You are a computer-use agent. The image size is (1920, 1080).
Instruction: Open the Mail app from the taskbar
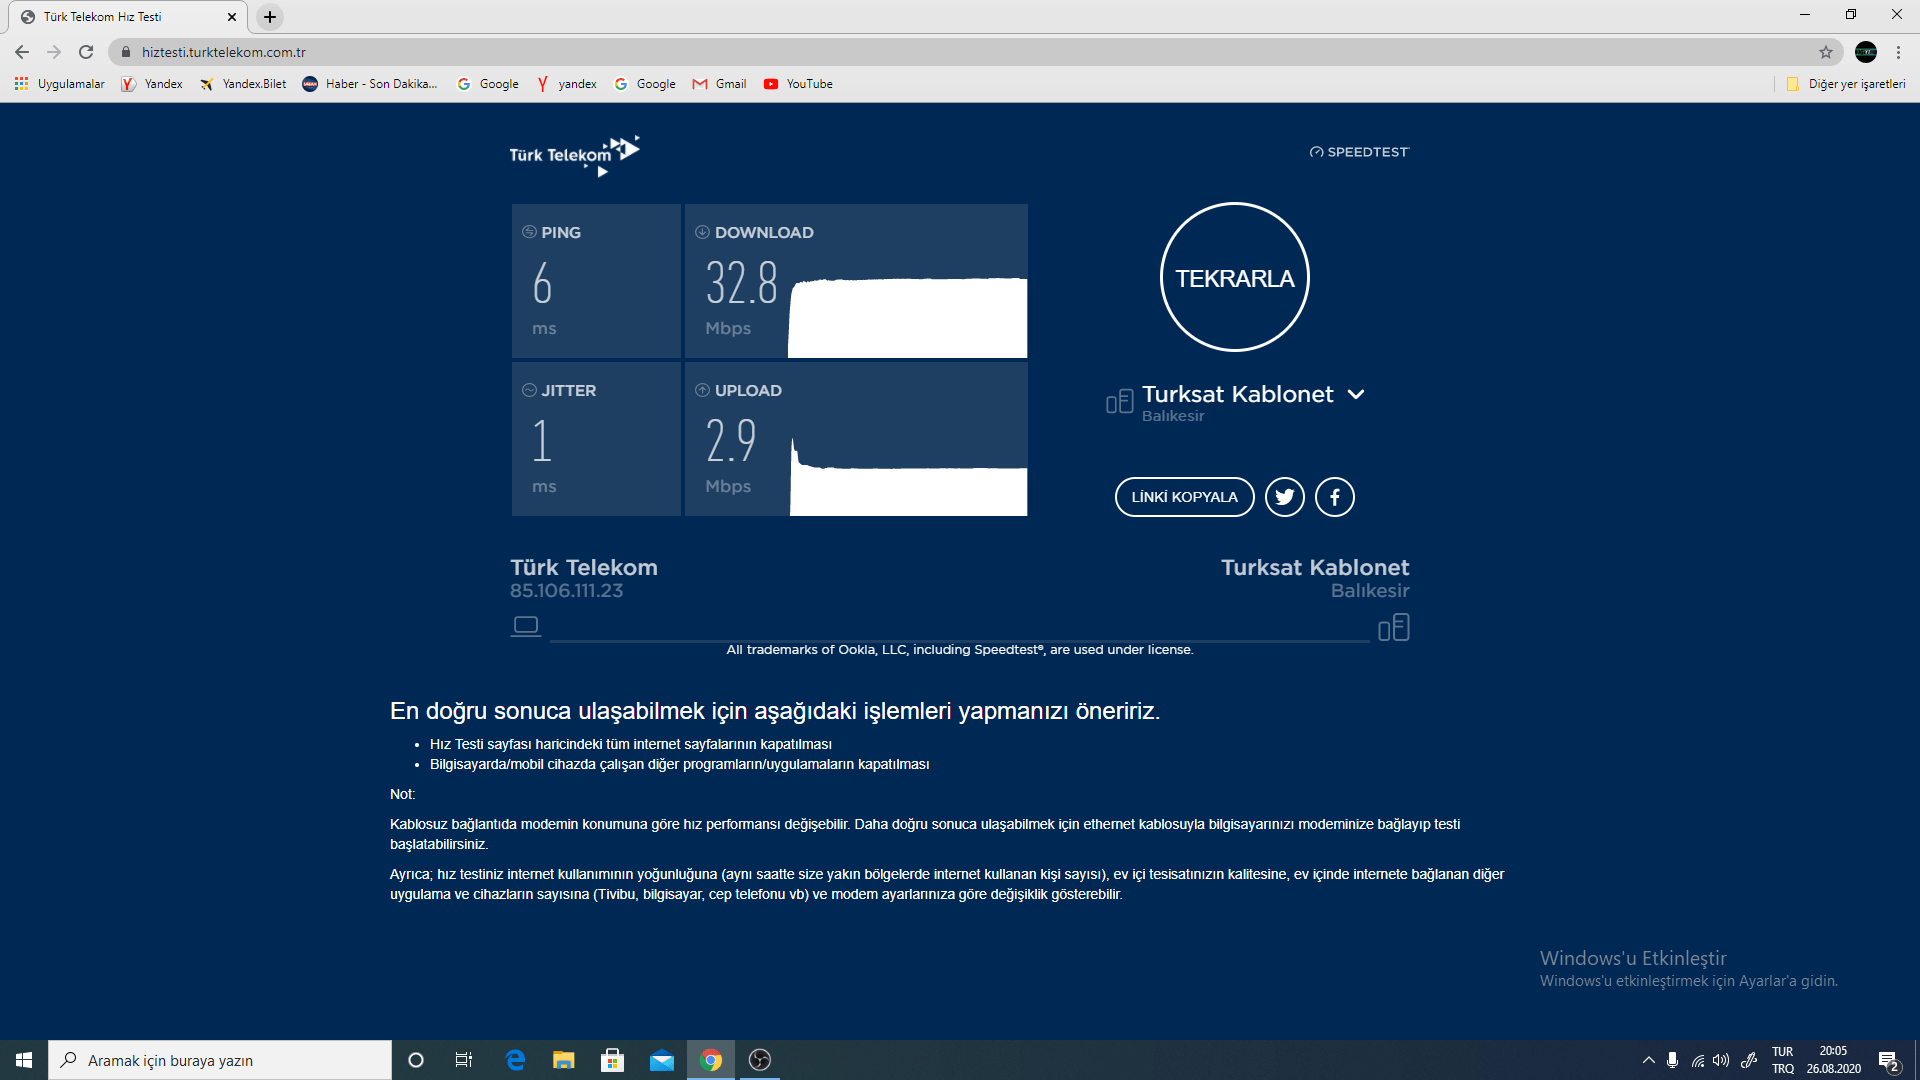tap(661, 1060)
